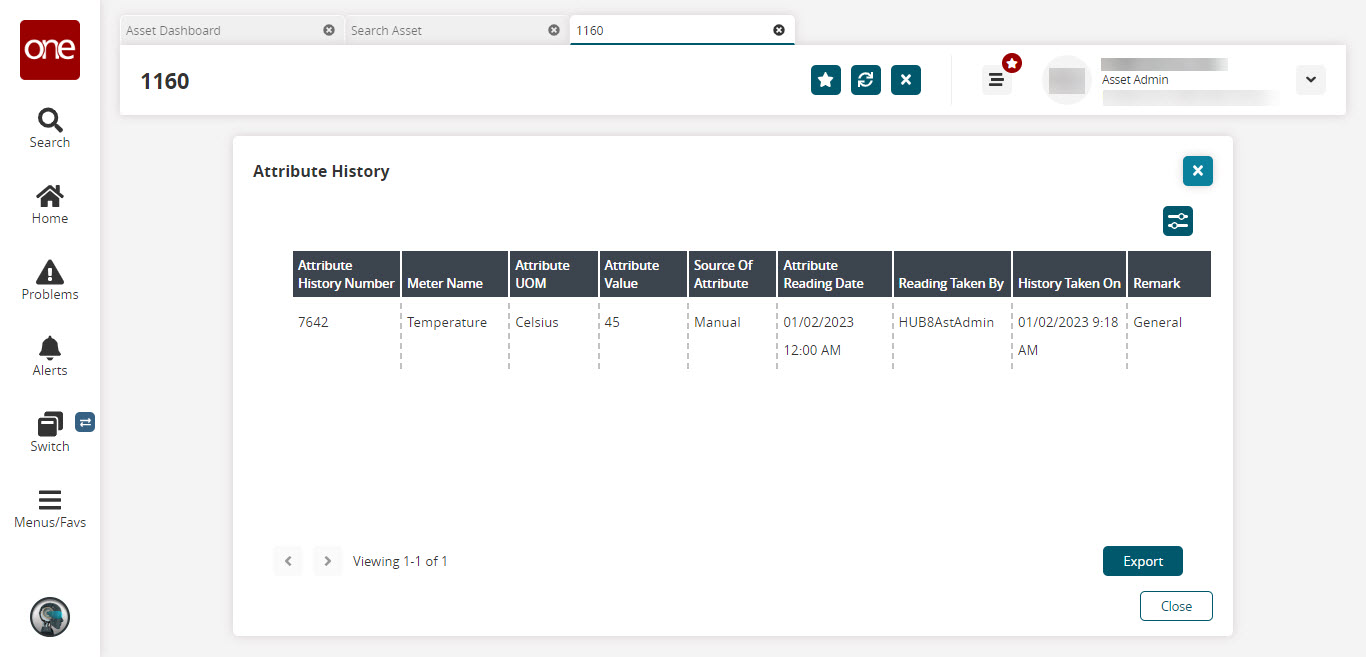Refresh the 1160 page
The image size is (1366, 657).
pyautogui.click(x=865, y=80)
